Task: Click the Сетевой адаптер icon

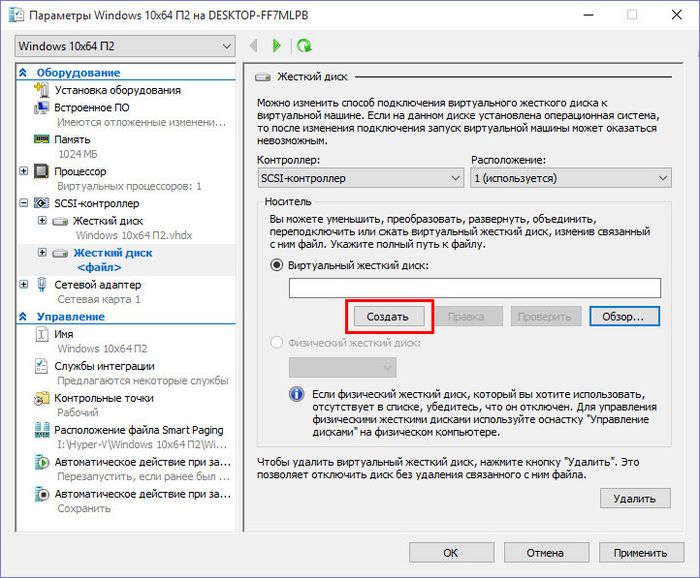Action: [42, 284]
